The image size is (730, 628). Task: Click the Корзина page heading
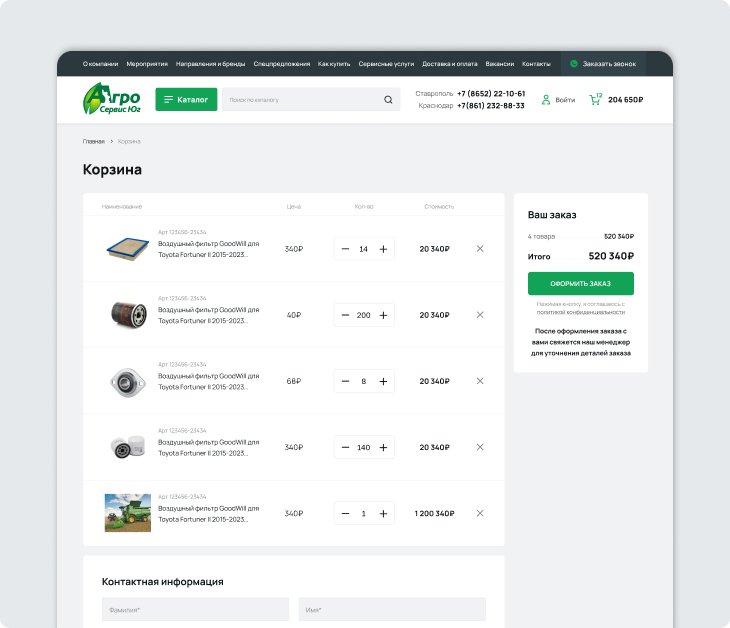tap(112, 169)
